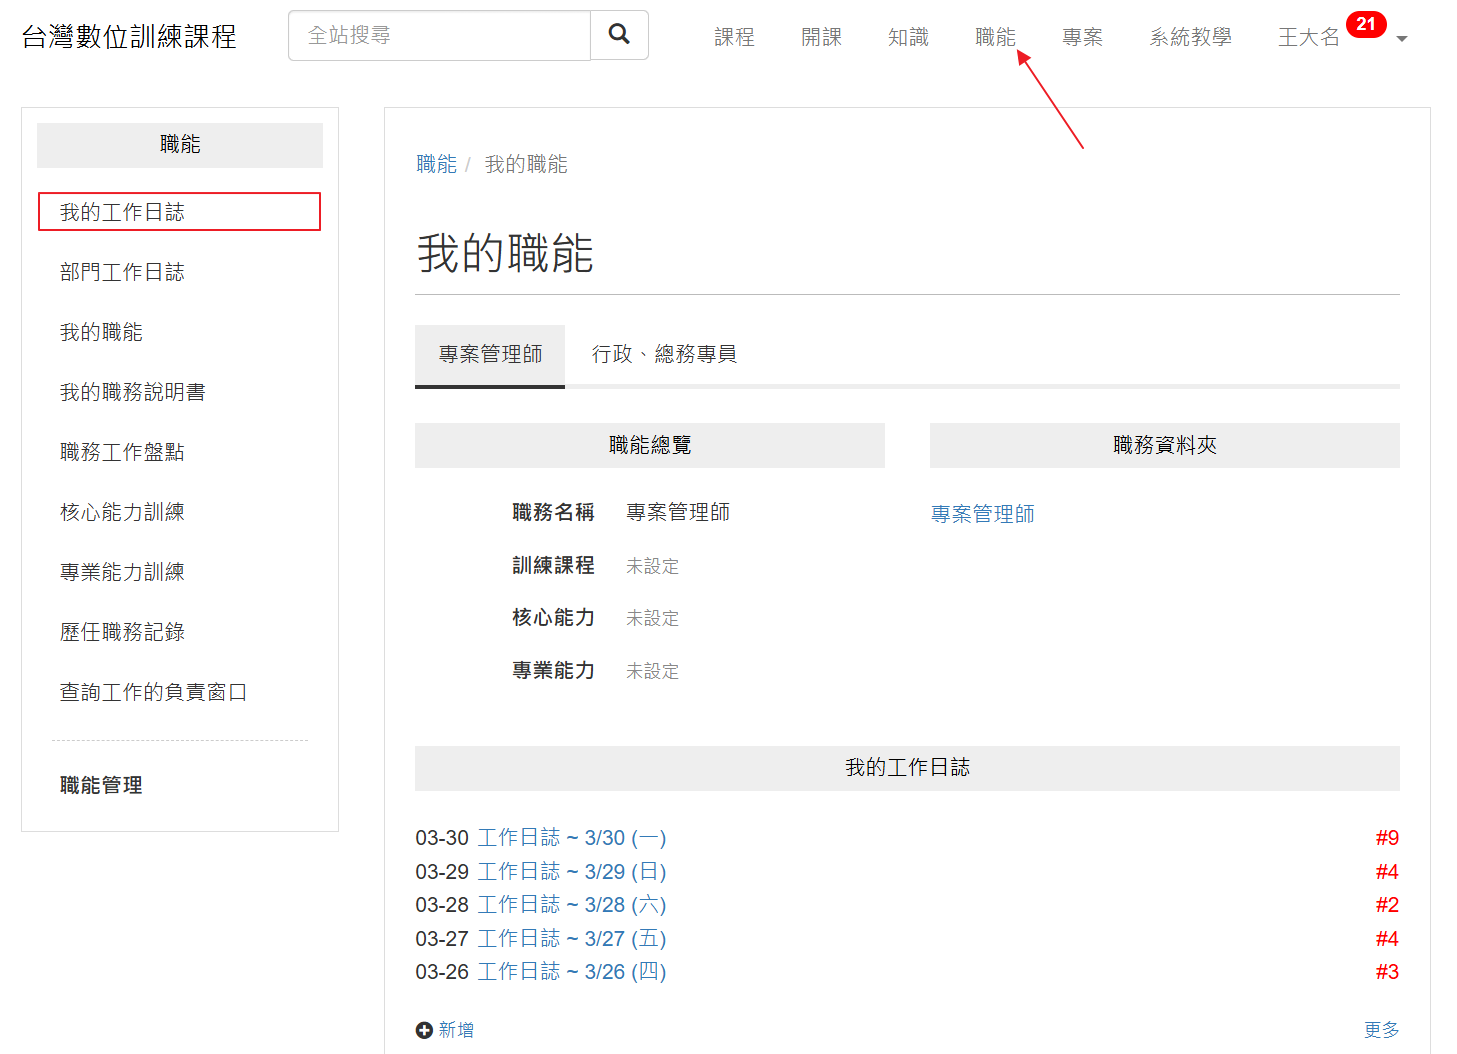Click the 更多 link under work logs
The height and width of the screenshot is (1054, 1457).
pyautogui.click(x=1381, y=1030)
